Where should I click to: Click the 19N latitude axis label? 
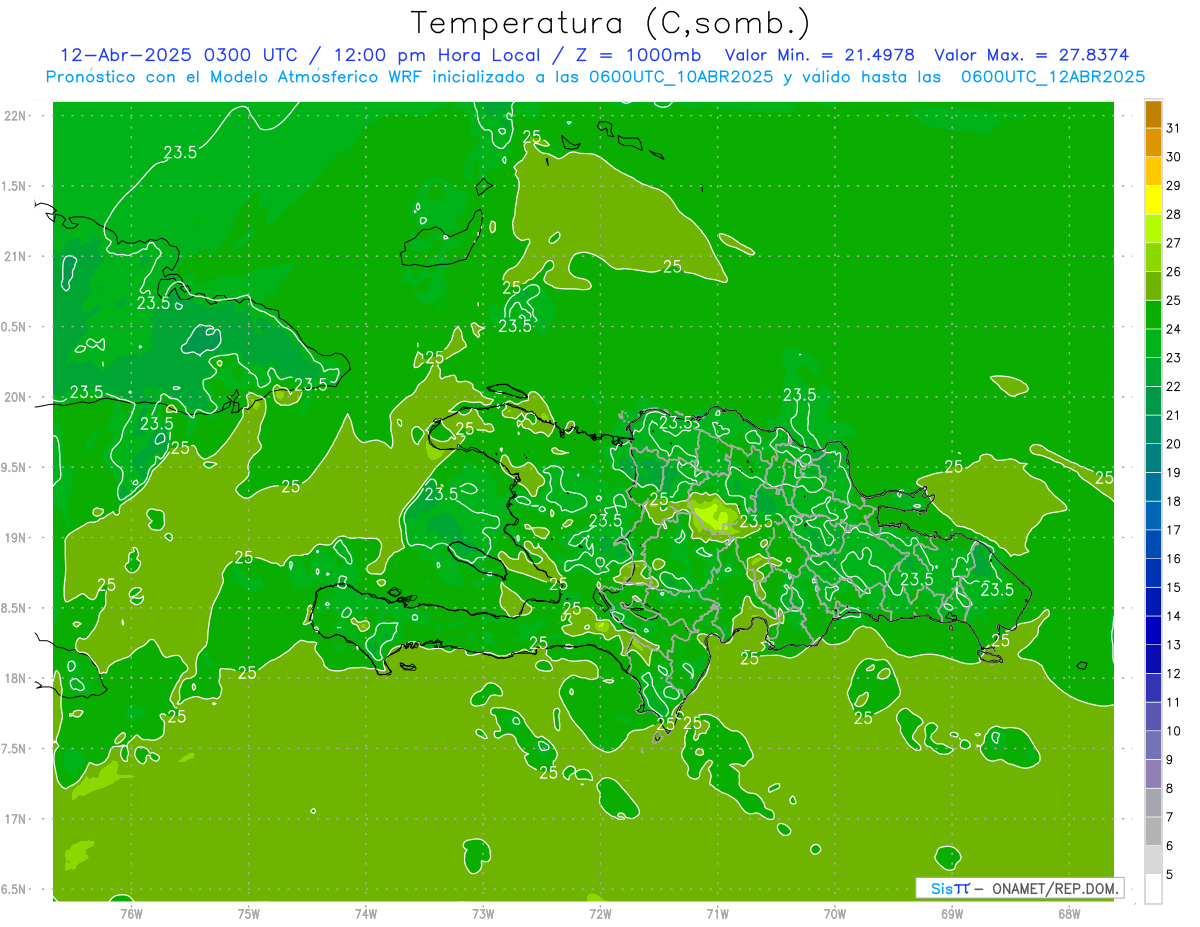coord(14,537)
